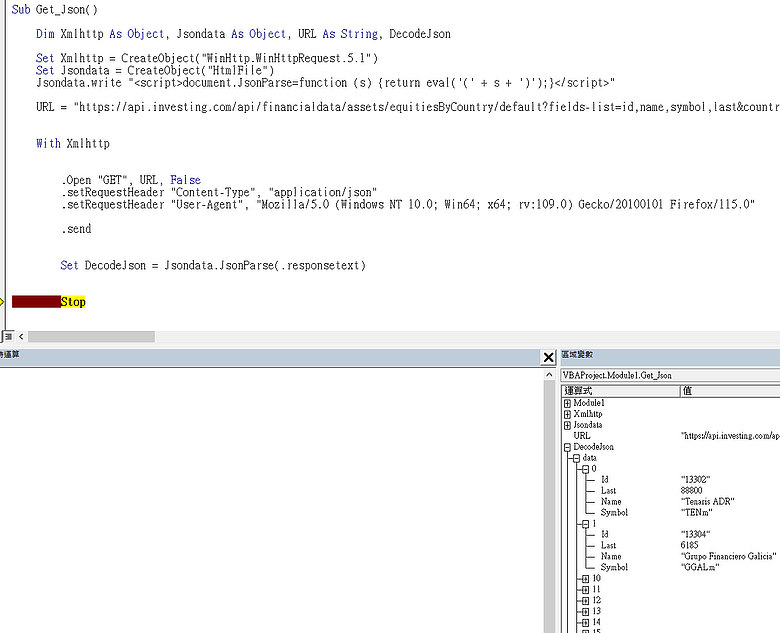Click the 值 column header

[x=730, y=391]
